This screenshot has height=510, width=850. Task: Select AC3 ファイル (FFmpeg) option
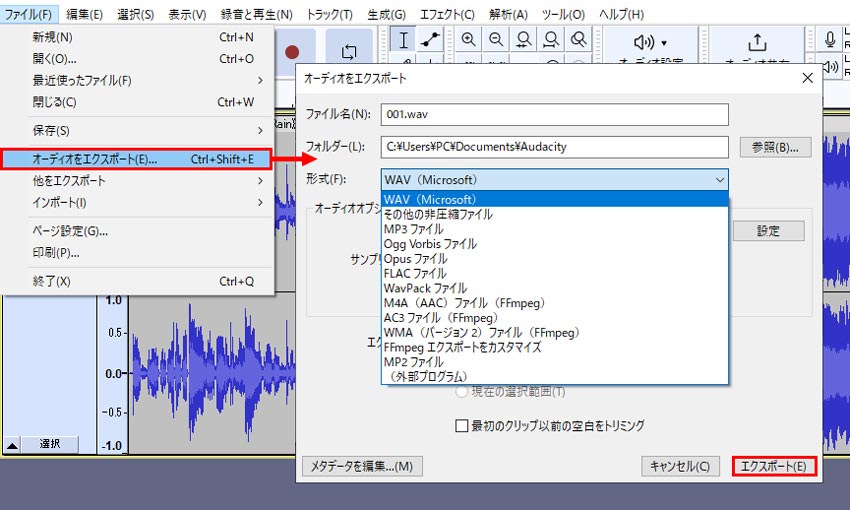[x=555, y=318]
